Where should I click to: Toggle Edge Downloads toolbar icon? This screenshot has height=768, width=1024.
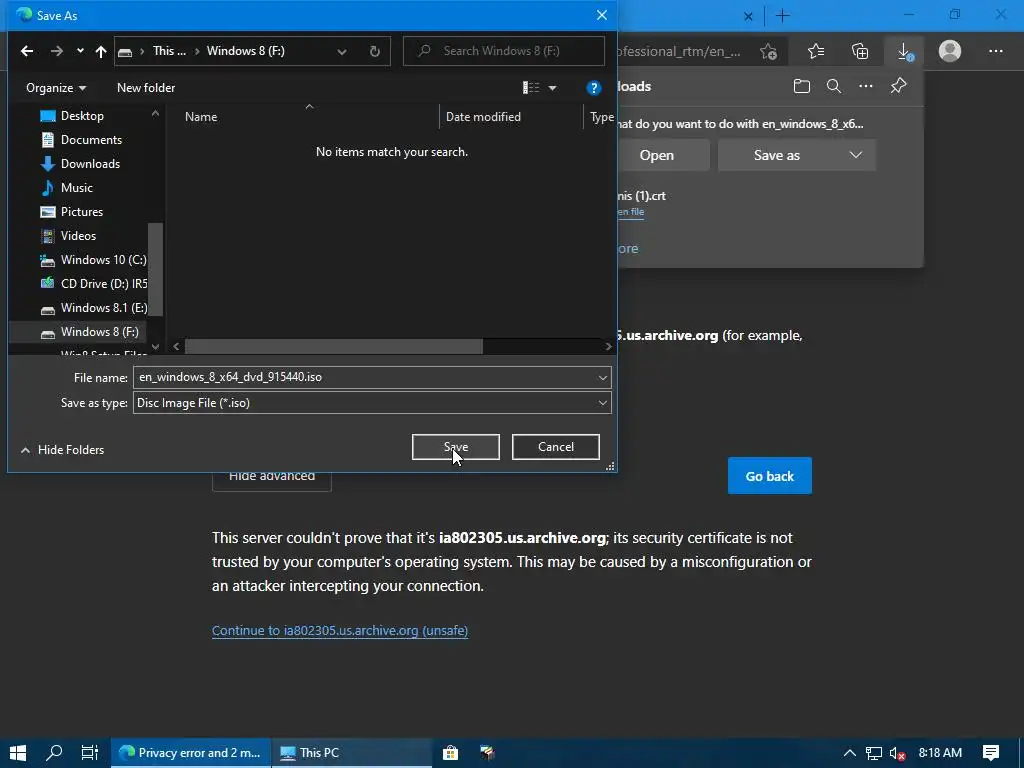tap(904, 51)
